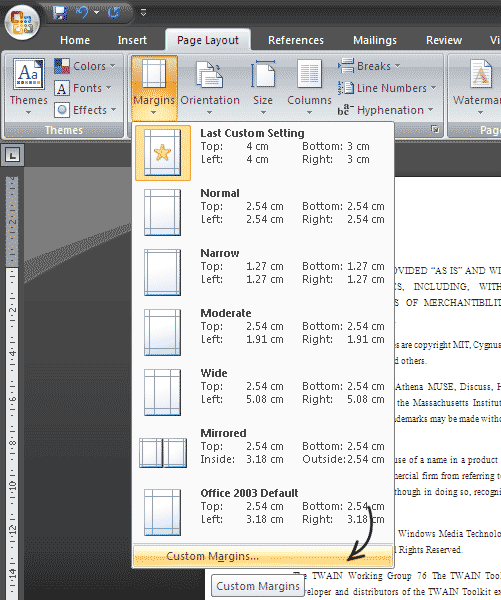Click the 'MERCHANTIBILI' word in document
The image size is (501, 600).
462,303
